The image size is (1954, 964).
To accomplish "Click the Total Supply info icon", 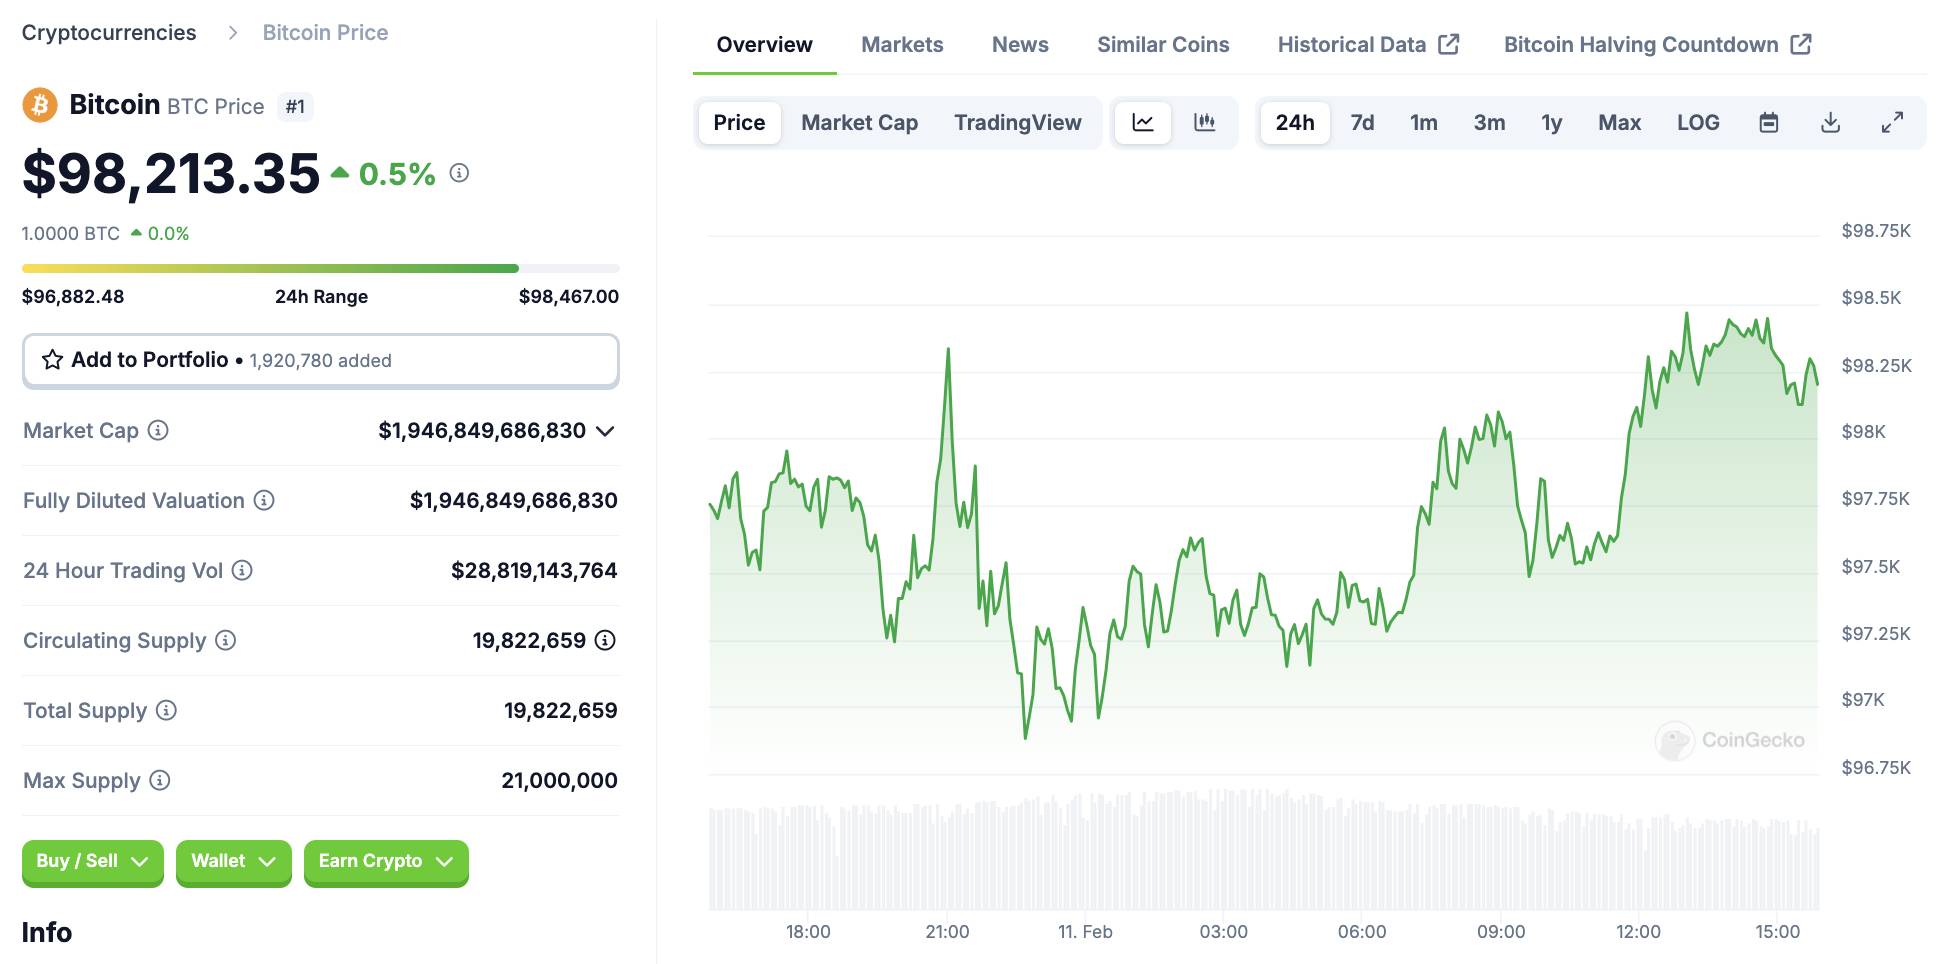I will (x=167, y=710).
